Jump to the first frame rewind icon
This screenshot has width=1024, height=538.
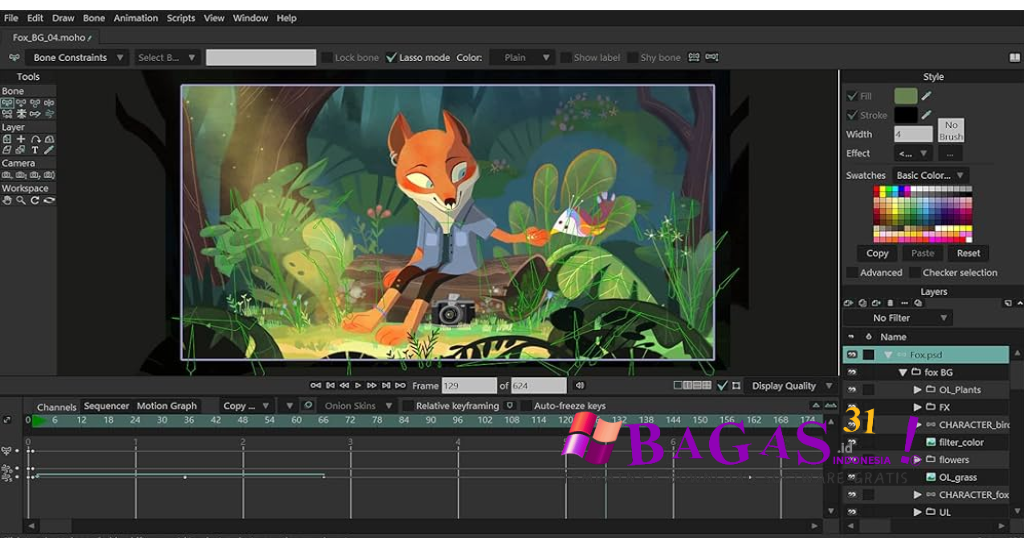(315, 385)
